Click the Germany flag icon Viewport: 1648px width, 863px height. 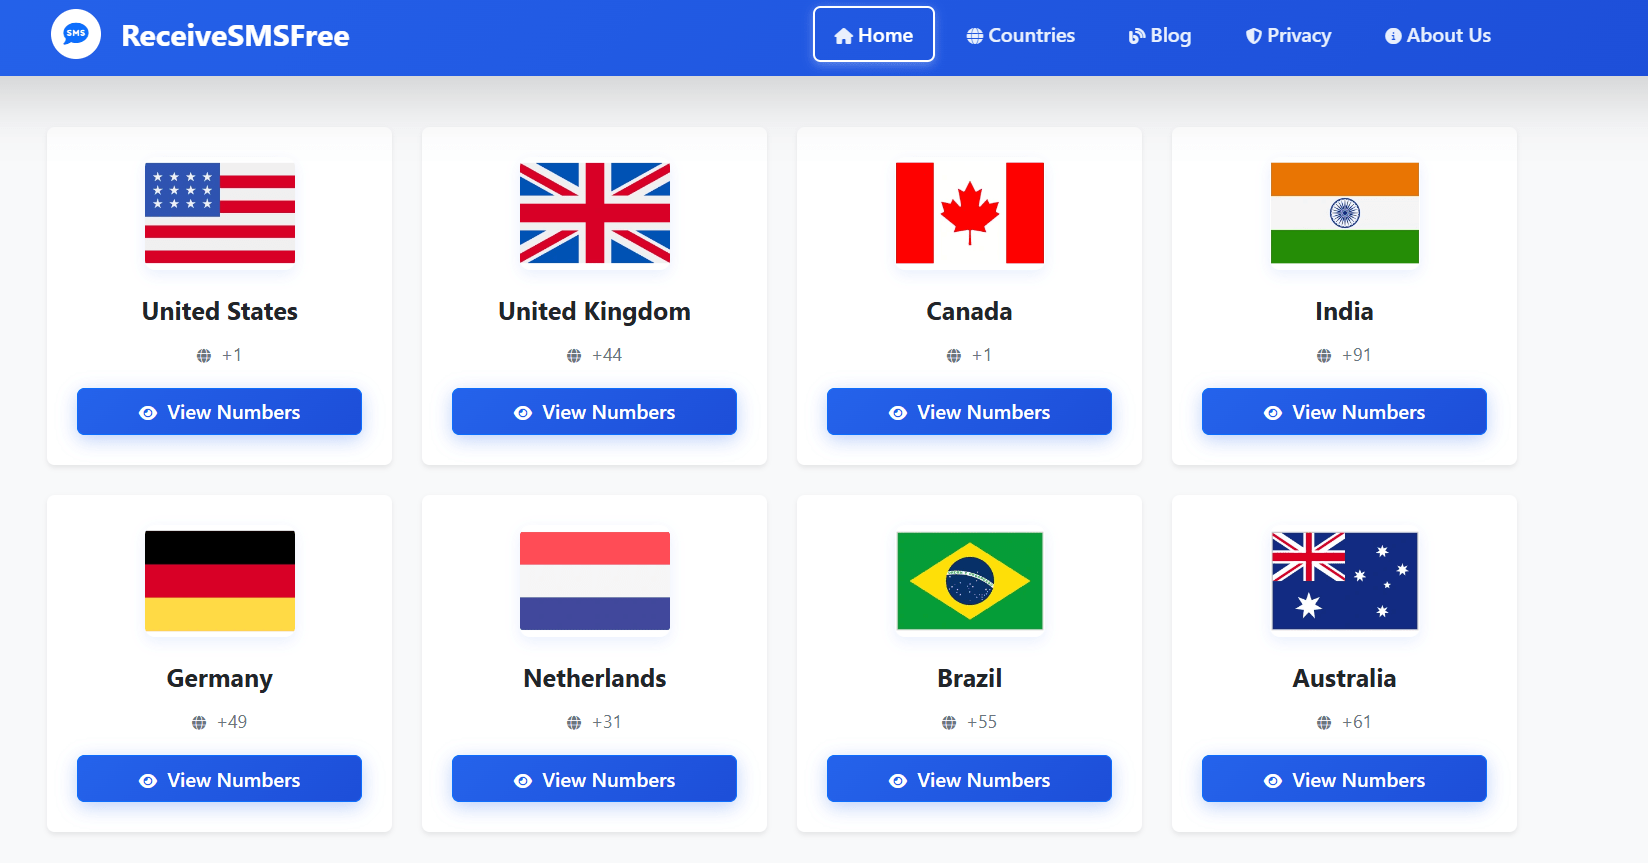[x=220, y=581]
